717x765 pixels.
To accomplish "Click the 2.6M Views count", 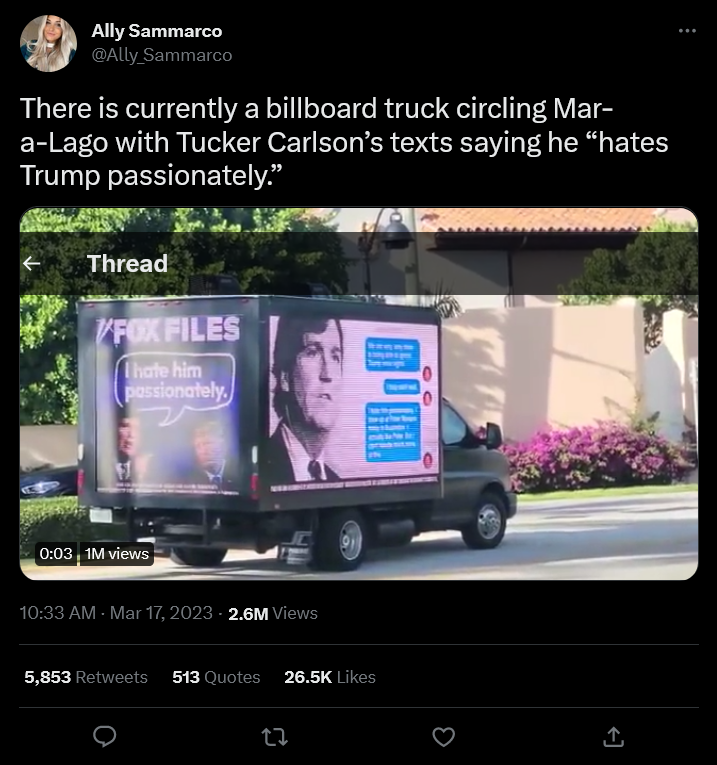I will pos(273,613).
